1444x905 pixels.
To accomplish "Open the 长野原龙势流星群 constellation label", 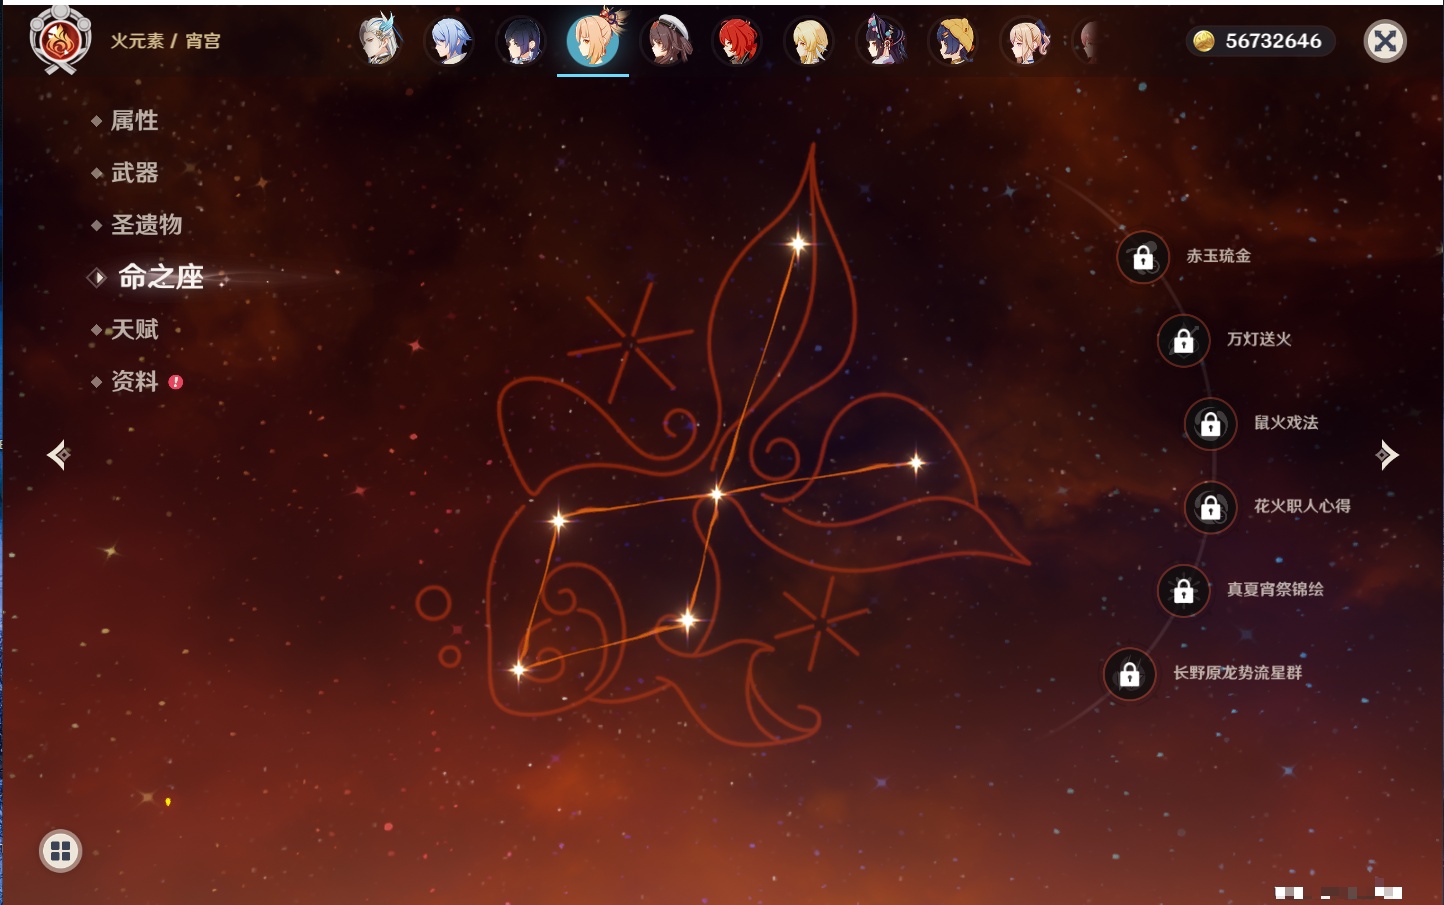I will (x=1237, y=673).
